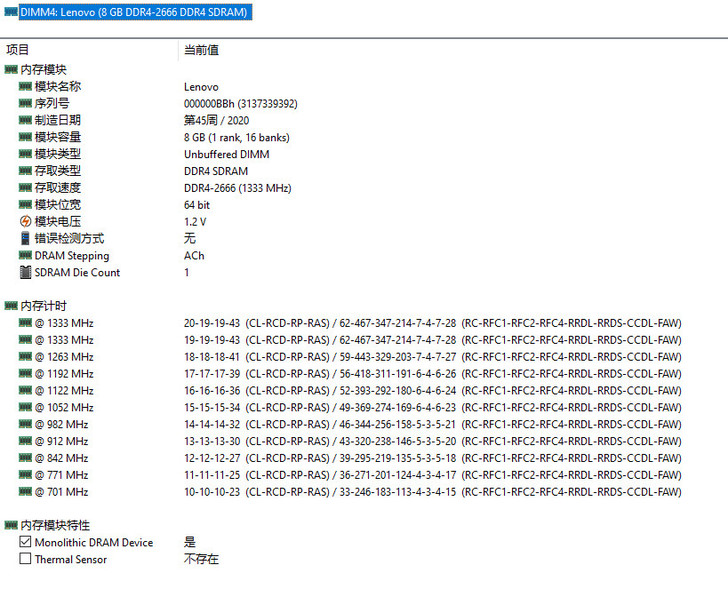Image resolution: width=728 pixels, height=589 pixels.
Task: Select the DDR4 SDRAM value
Action: pyautogui.click(x=216, y=171)
